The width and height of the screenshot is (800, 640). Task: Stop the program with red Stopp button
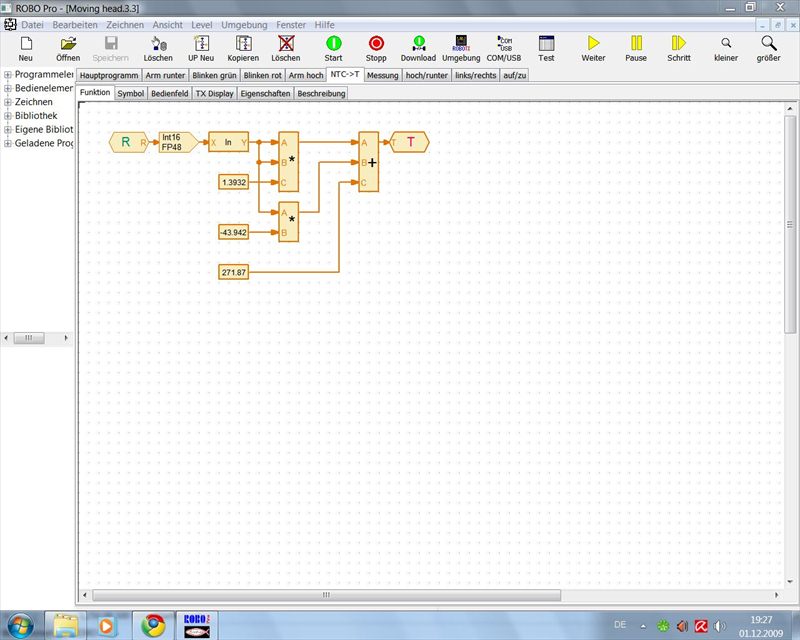376,49
